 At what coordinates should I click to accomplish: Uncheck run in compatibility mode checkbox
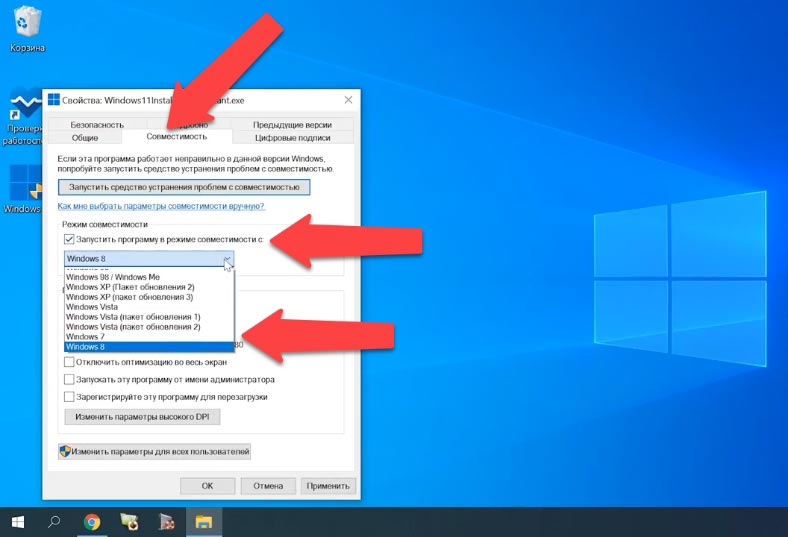[x=69, y=240]
